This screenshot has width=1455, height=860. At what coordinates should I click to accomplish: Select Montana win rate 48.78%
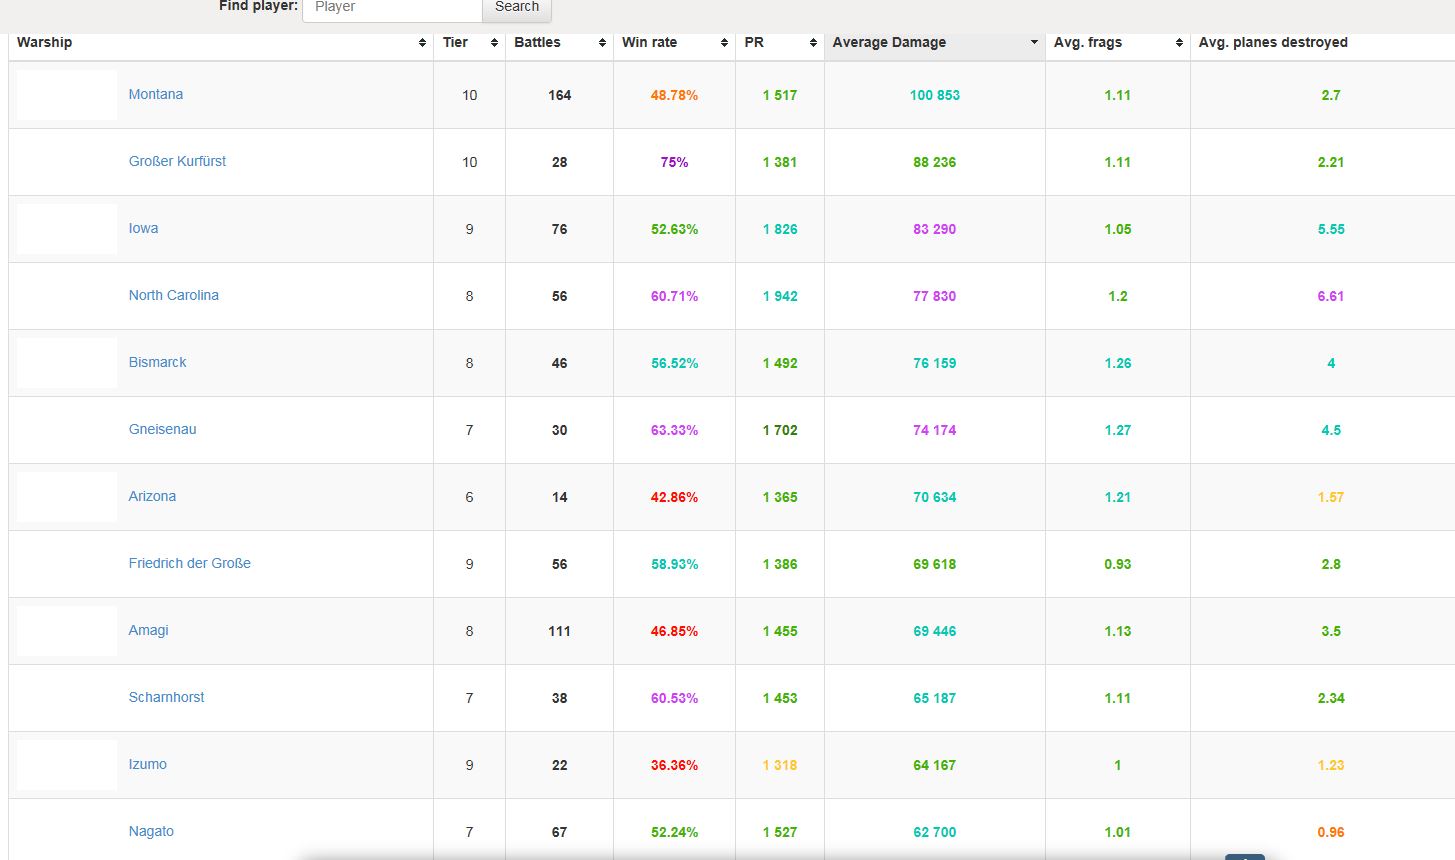(x=674, y=95)
